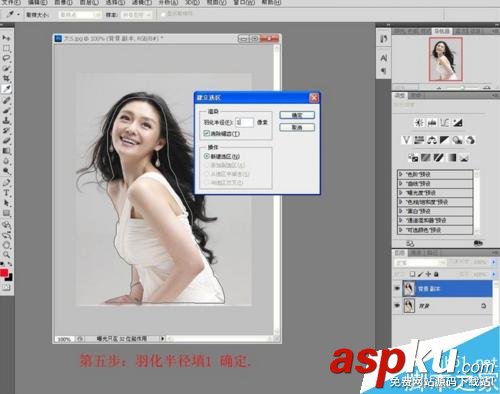Add a Hue/Saturation adjustment
Viewport: 500px width, 394px height.
(x=419, y=140)
